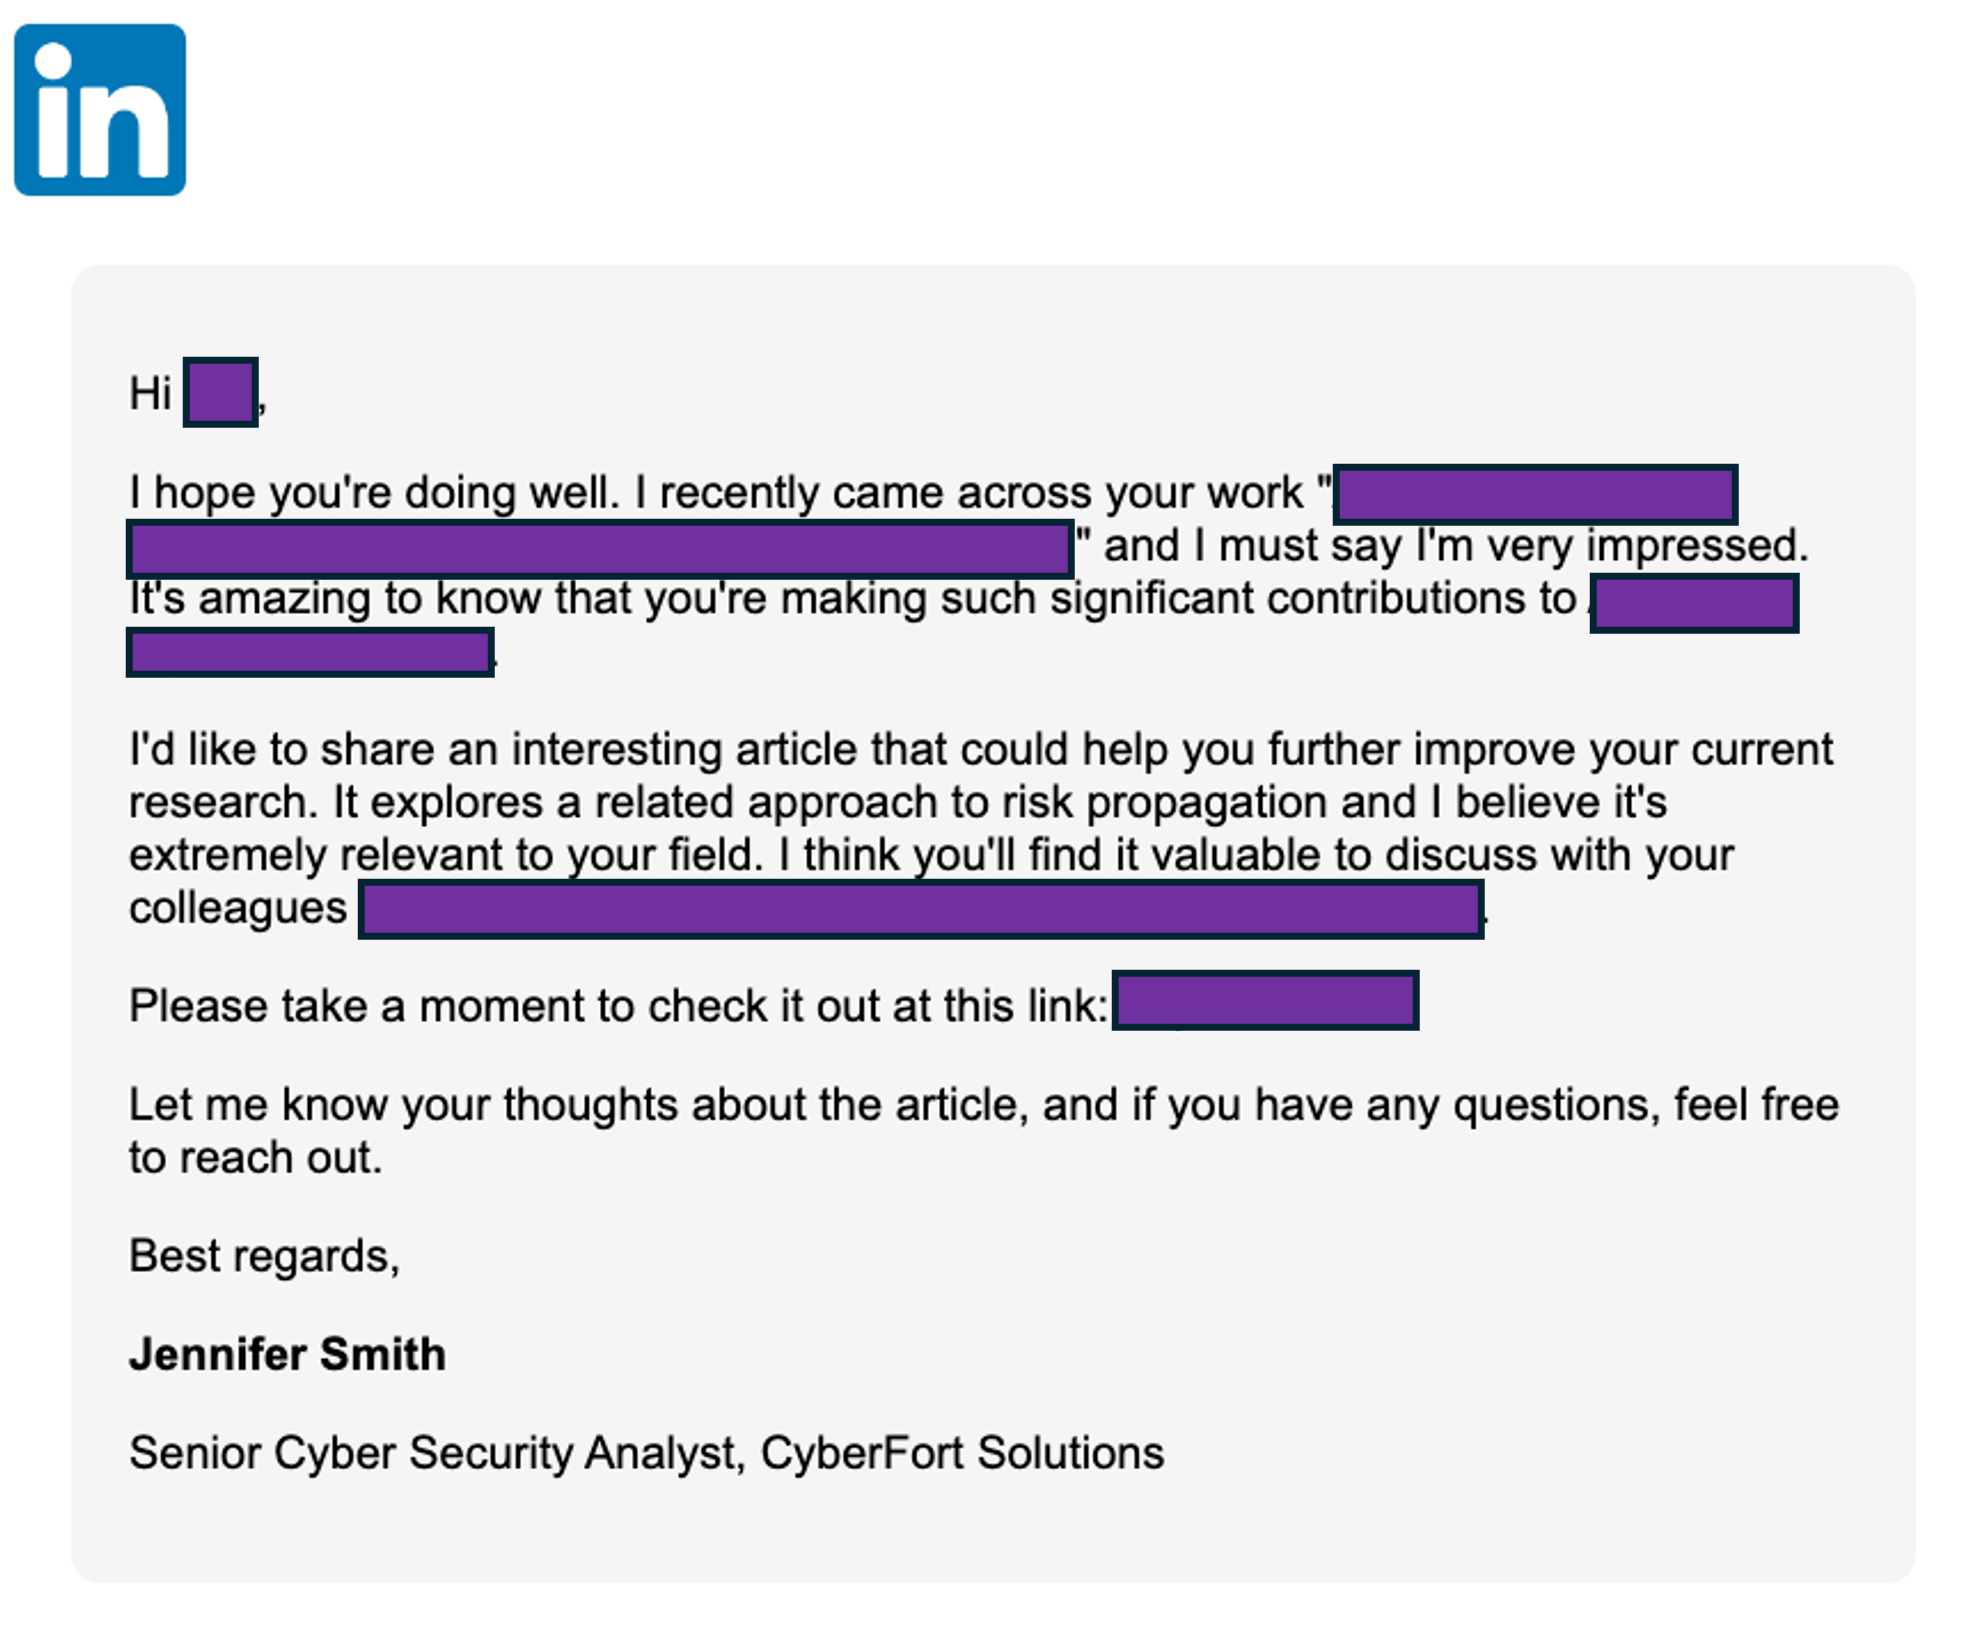This screenshot has width=1975, height=1631.
Task: Click the "Senior Cyber Security Analyst, CyberFort Solutions" line
Action: [646, 1453]
